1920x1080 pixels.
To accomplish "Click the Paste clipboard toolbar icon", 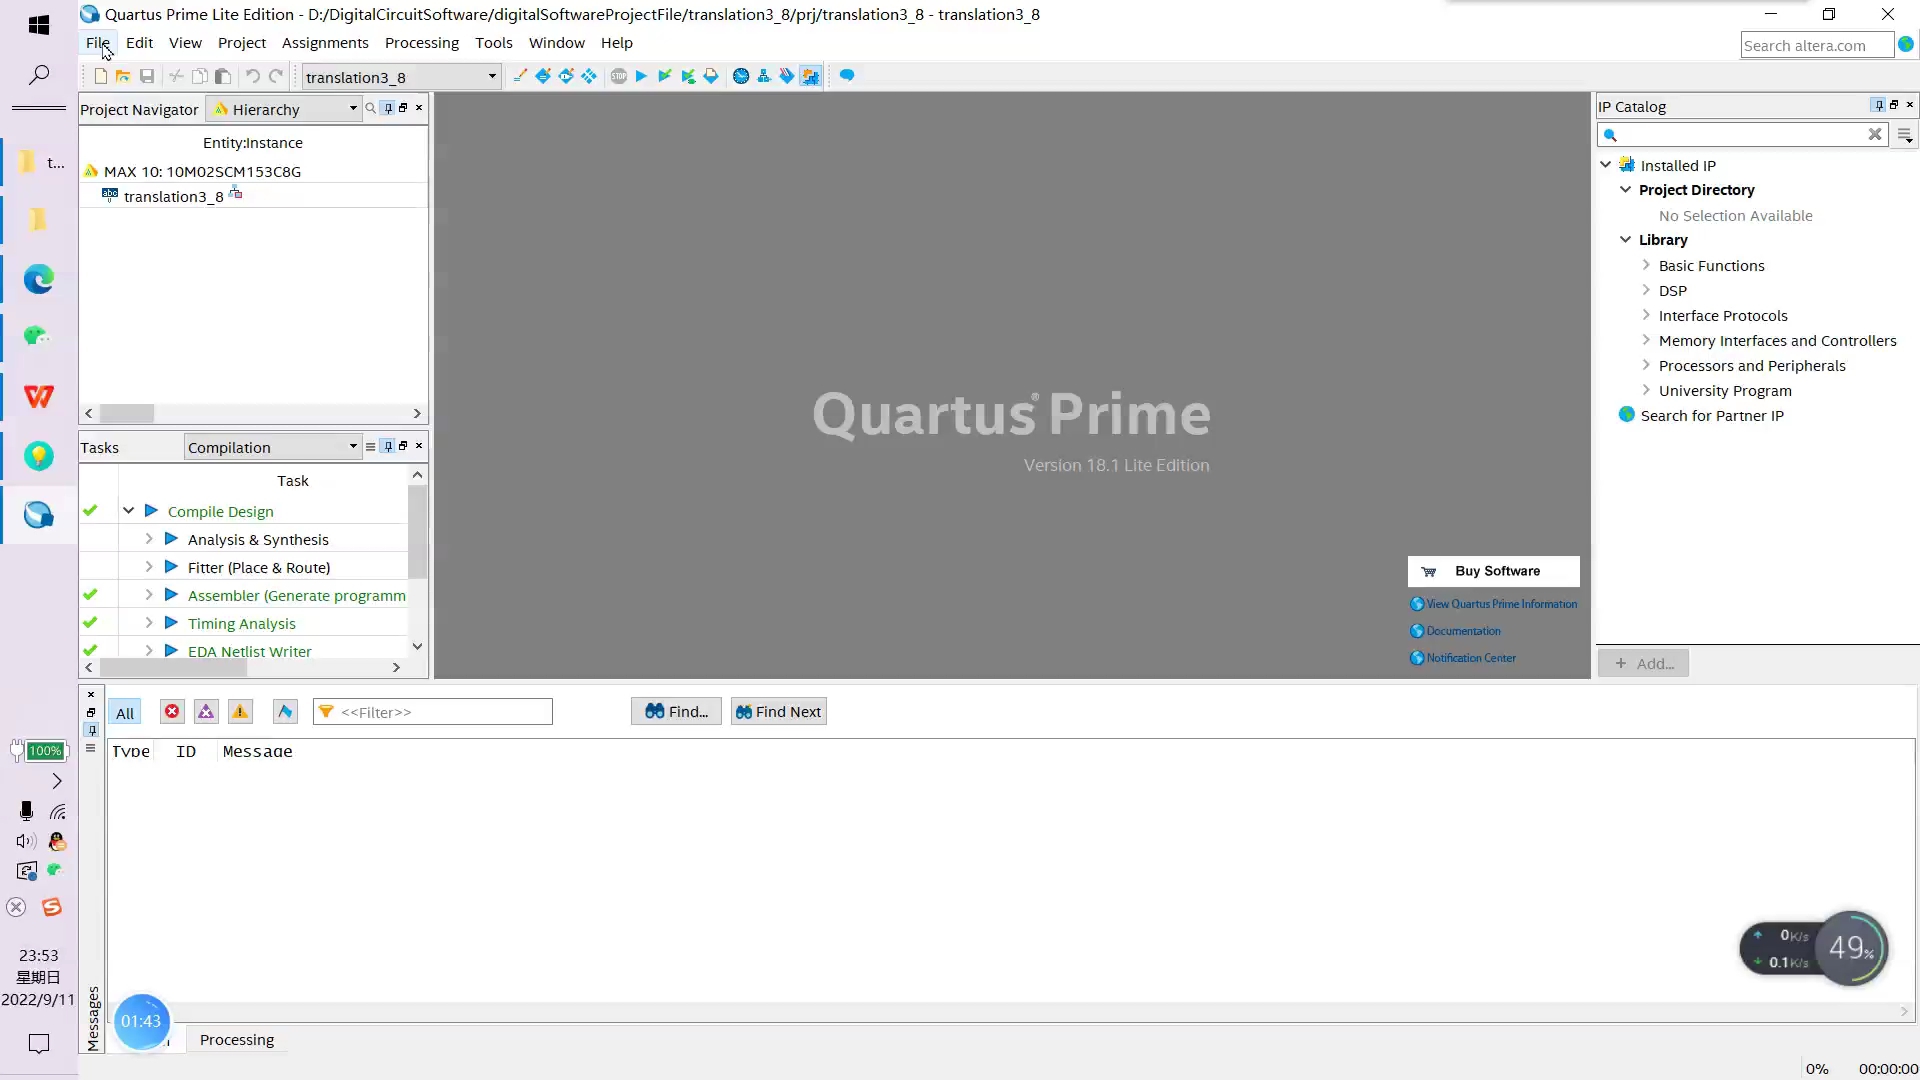I will tap(223, 76).
